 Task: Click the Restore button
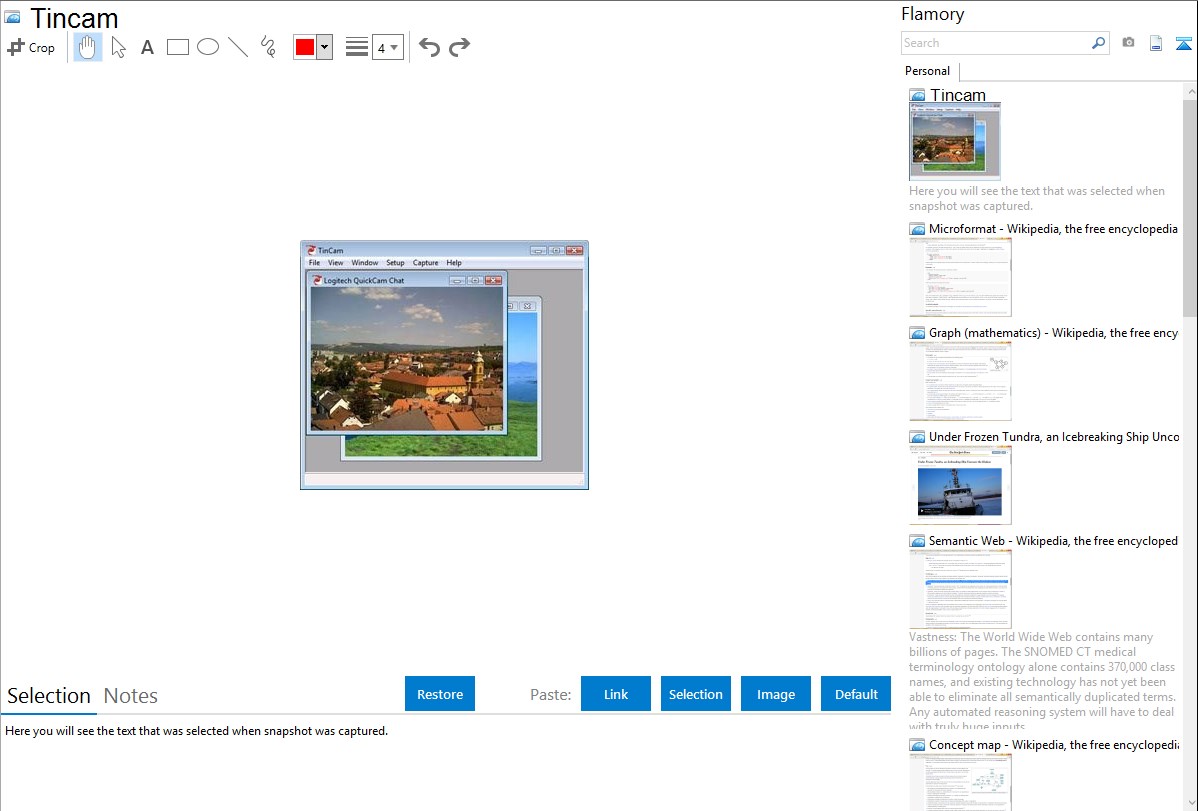point(440,694)
